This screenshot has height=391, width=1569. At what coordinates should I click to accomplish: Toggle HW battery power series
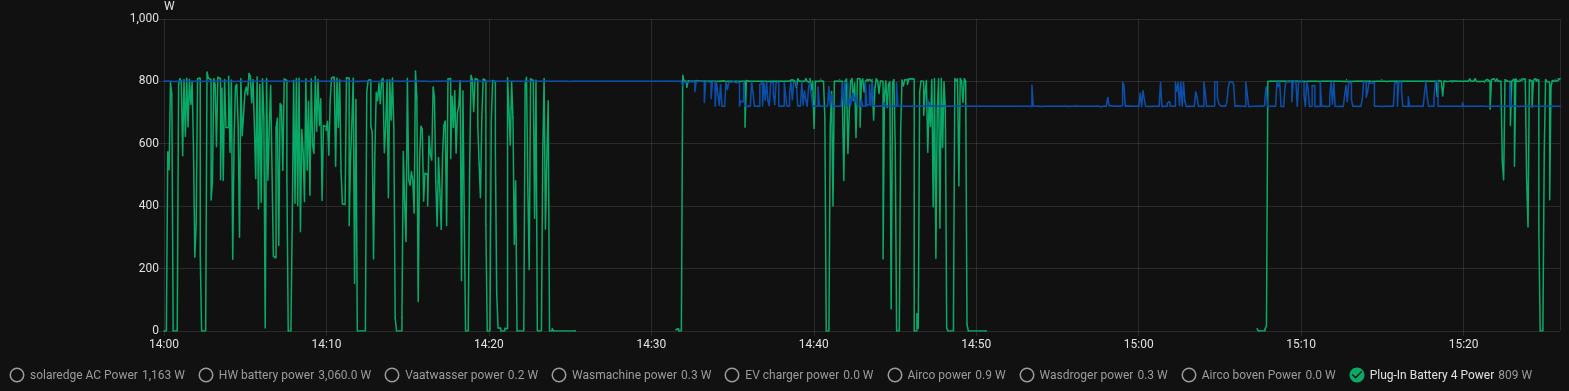(x=285, y=375)
